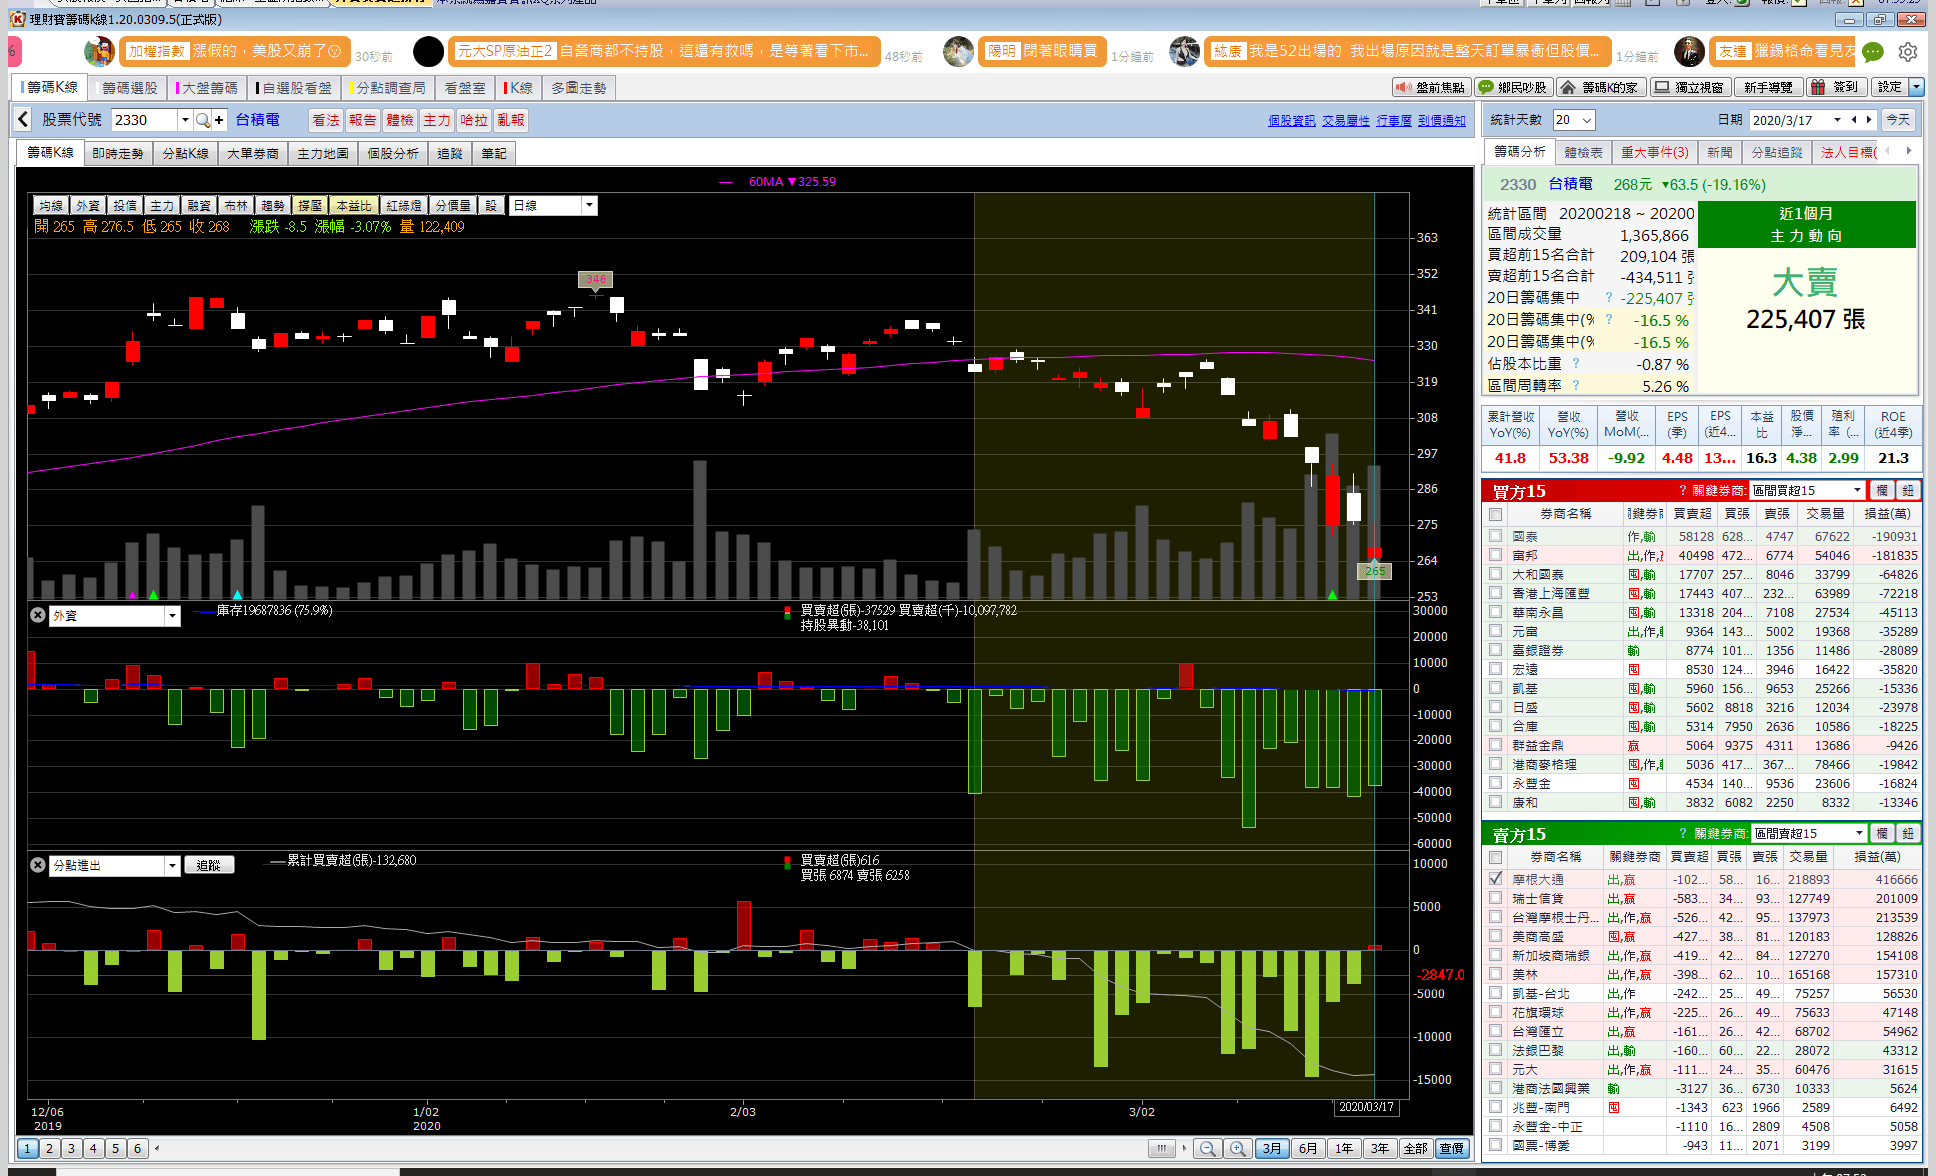Open the 個股資訊 link
The width and height of the screenshot is (1936, 1176).
pyautogui.click(x=1292, y=121)
